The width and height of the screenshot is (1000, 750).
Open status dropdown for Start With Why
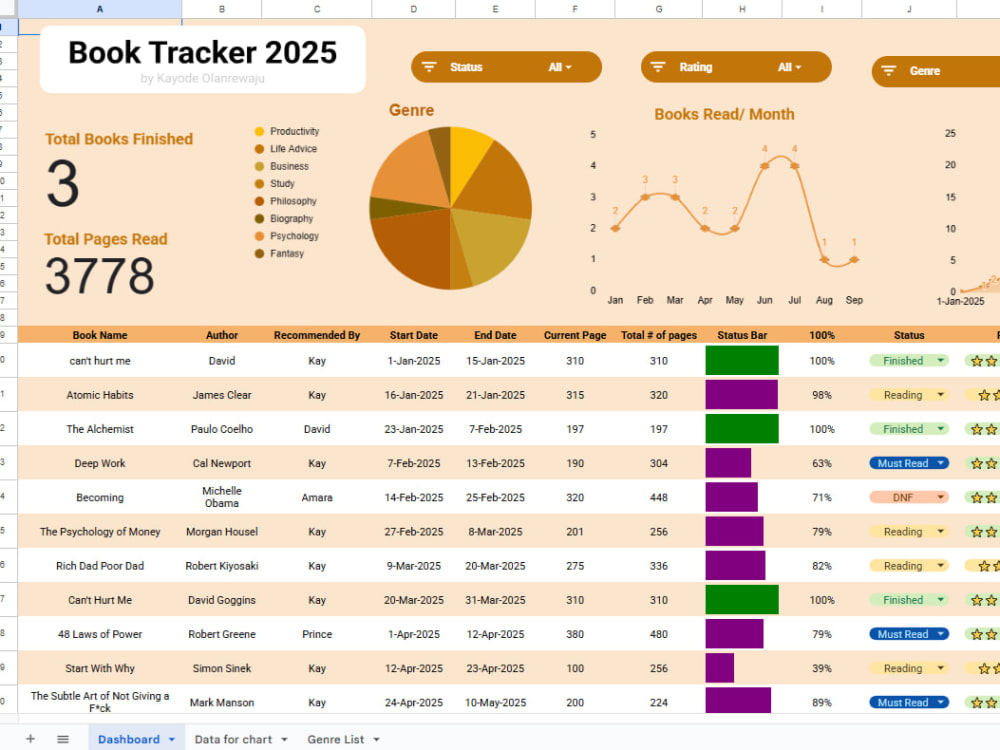[940, 668]
